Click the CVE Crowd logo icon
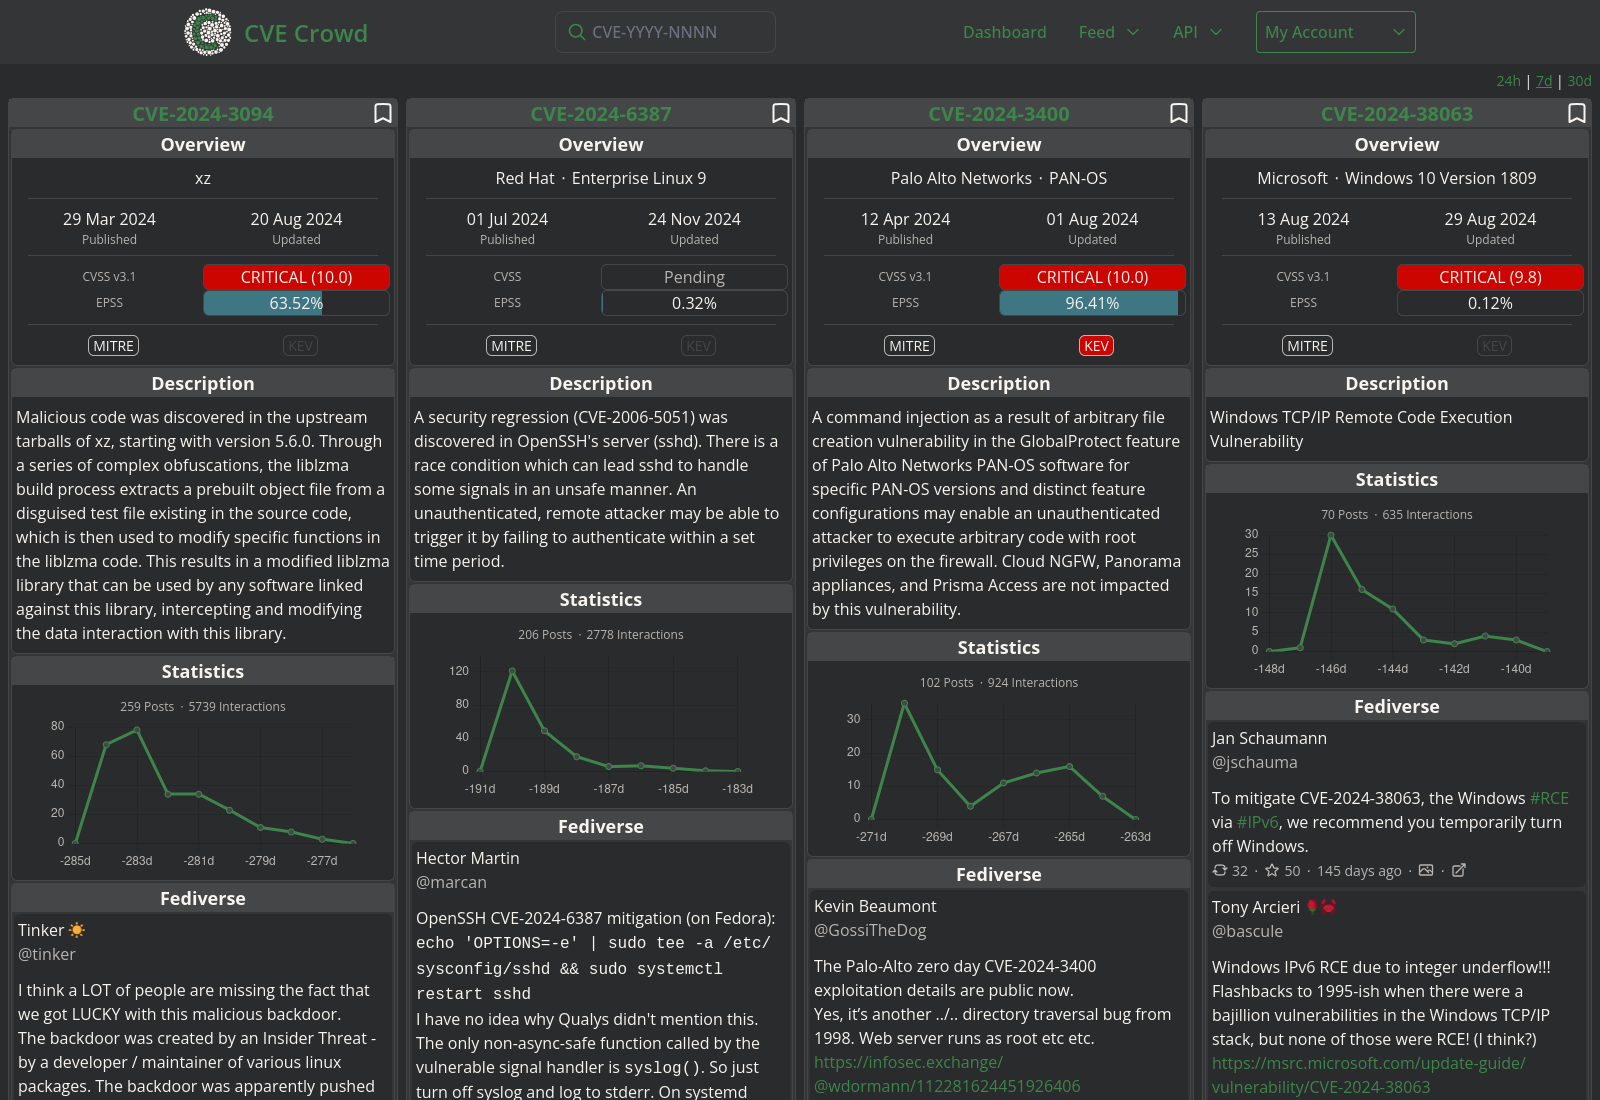1600x1100 pixels. (208, 32)
